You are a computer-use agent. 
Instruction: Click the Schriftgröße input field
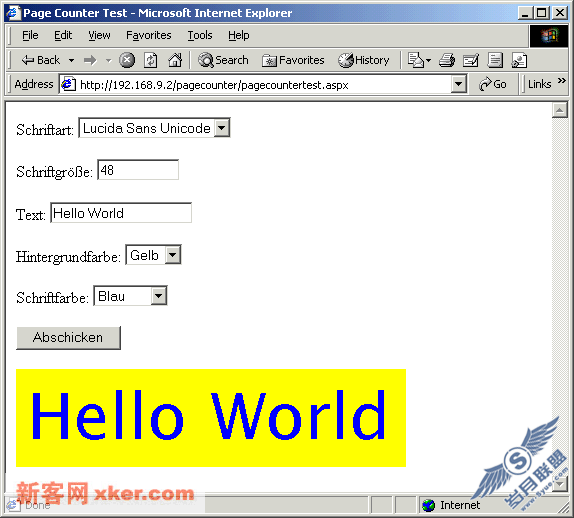click(138, 170)
